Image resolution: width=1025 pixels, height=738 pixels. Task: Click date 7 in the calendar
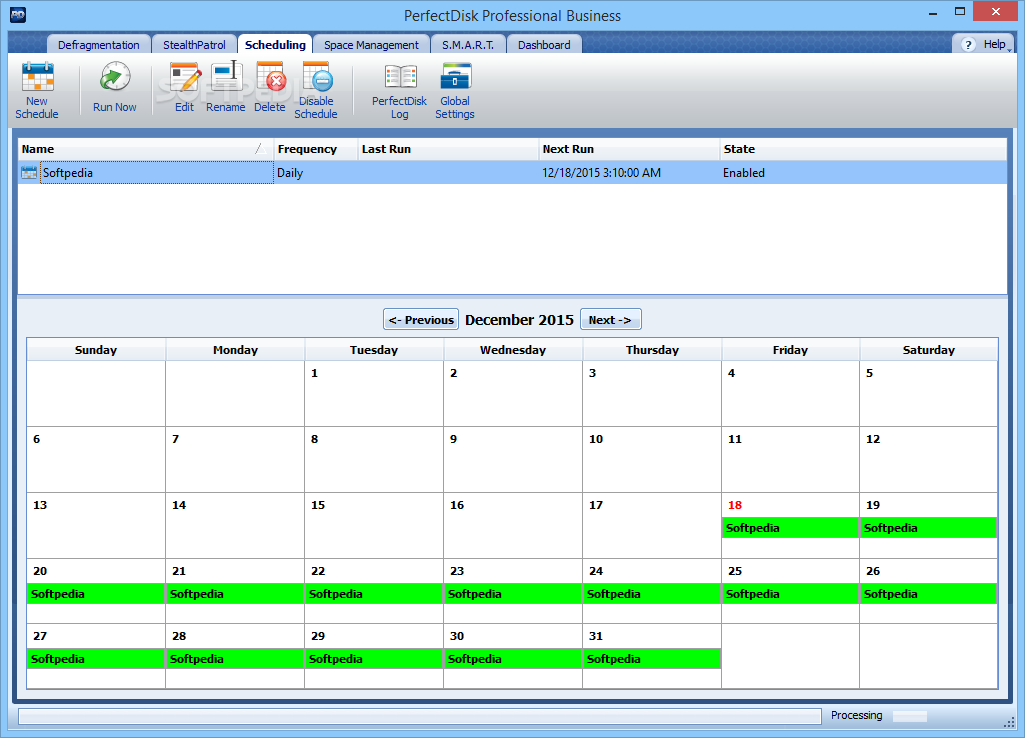tap(175, 439)
